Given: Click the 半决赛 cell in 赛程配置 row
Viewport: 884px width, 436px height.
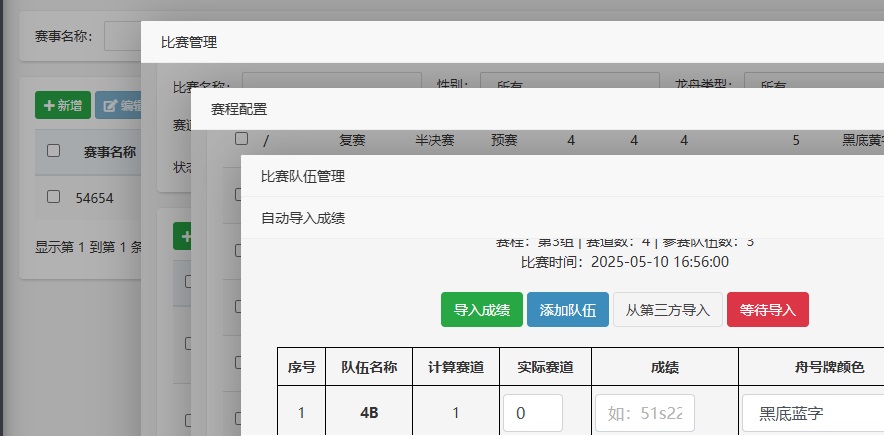Looking at the screenshot, I should [x=435, y=140].
